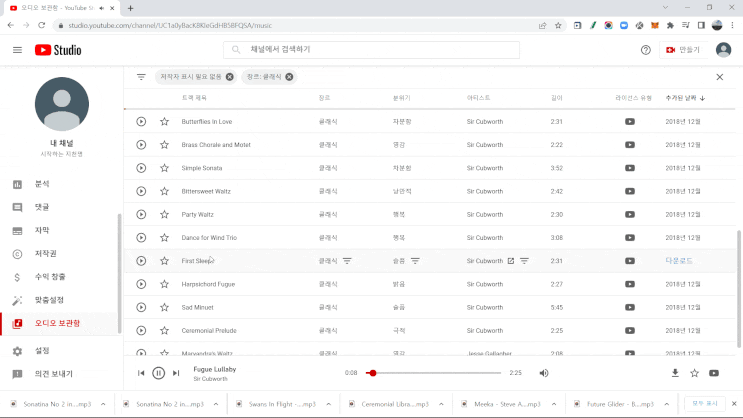Clear all filters with the X button
The height and width of the screenshot is (418, 743).
[720, 77]
